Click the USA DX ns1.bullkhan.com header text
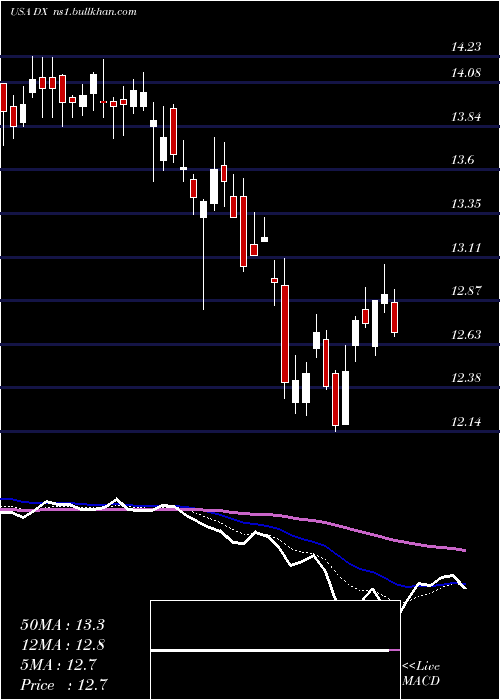This screenshot has height=700, width=500. tap(74, 12)
